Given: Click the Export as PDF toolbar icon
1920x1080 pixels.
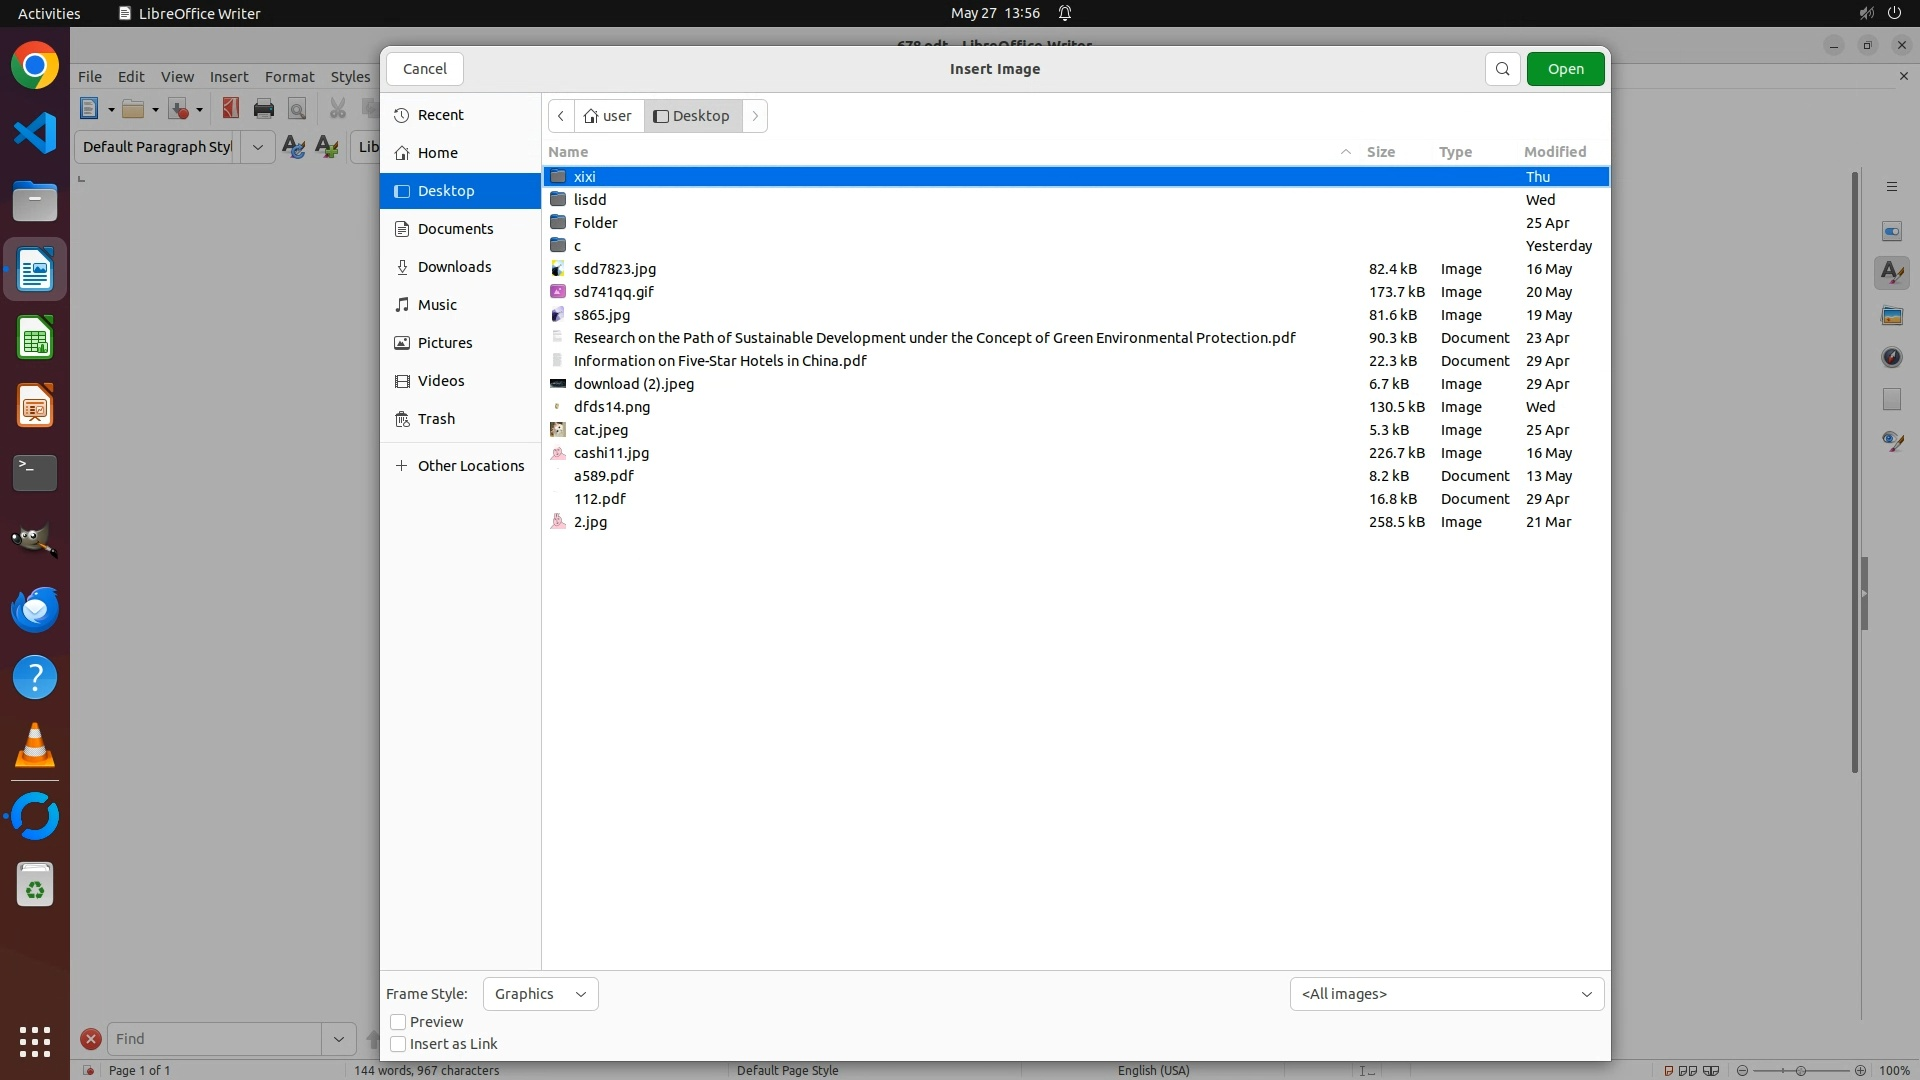Looking at the screenshot, I should click(231, 109).
